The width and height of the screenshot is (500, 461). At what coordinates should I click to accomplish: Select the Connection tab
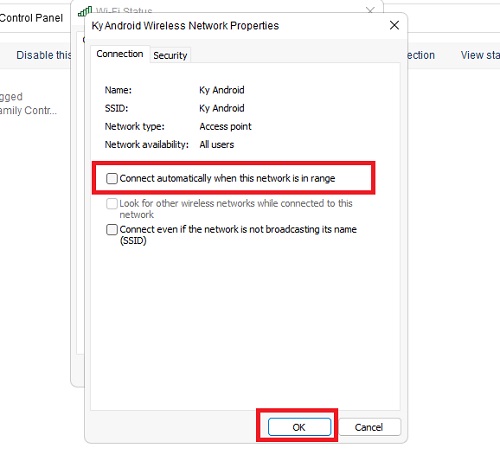[x=120, y=54]
